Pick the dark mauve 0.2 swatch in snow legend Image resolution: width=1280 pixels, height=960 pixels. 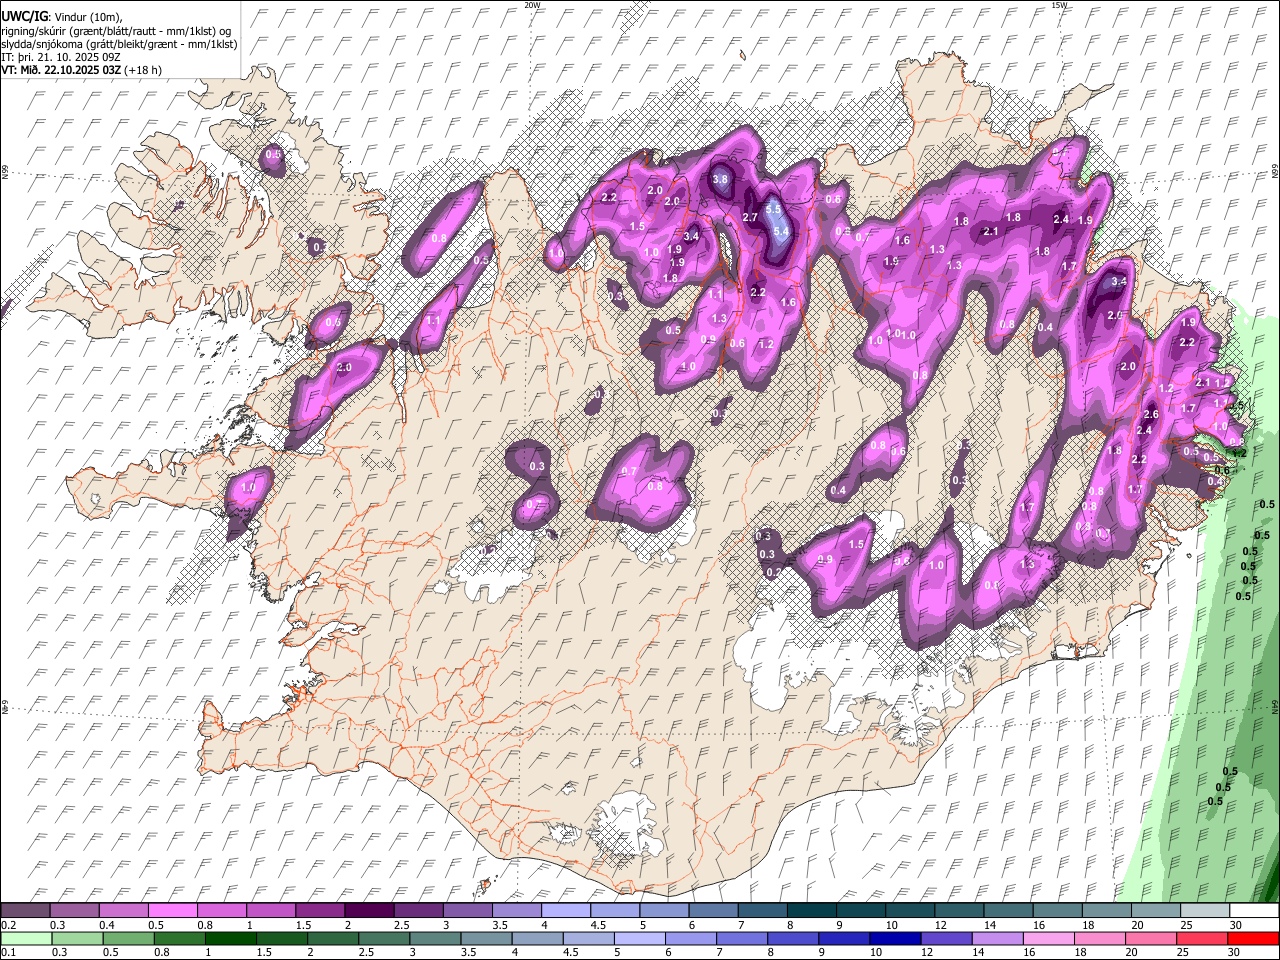pyautogui.click(x=25, y=911)
